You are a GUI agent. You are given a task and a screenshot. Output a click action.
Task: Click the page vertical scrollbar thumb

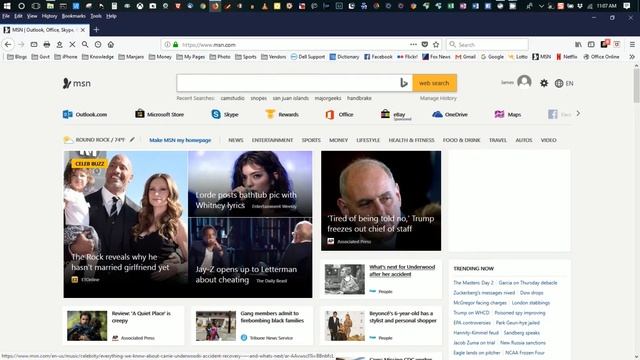click(636, 87)
